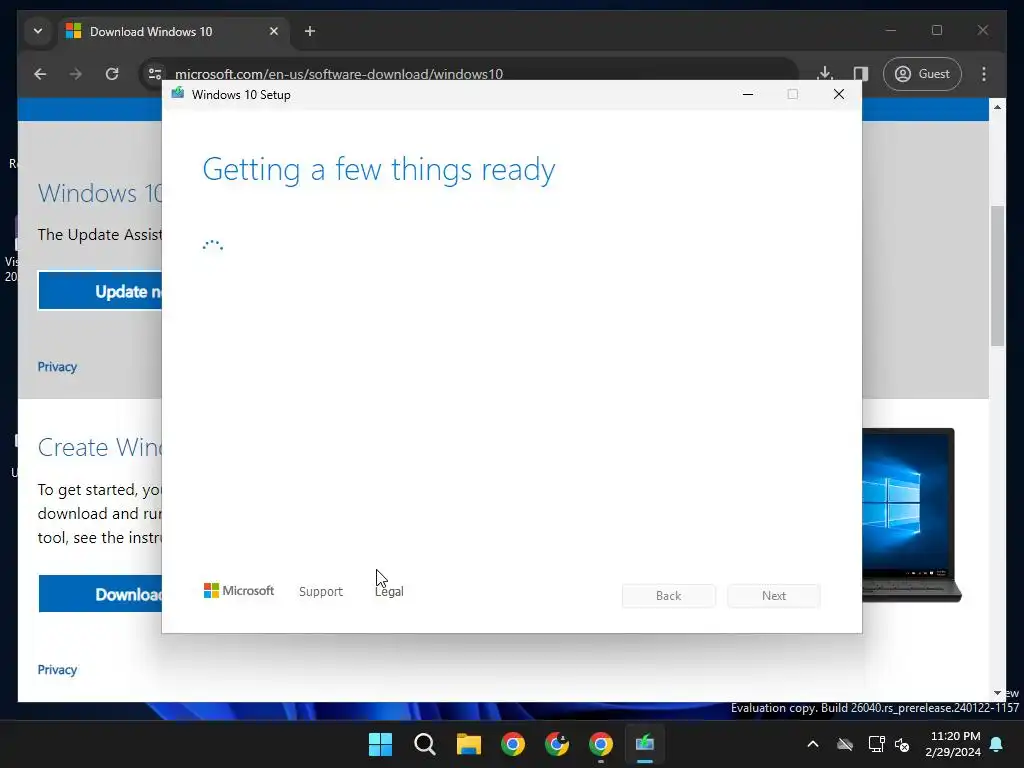
Task: Minimize the Windows 10 Setup window
Action: click(x=748, y=95)
